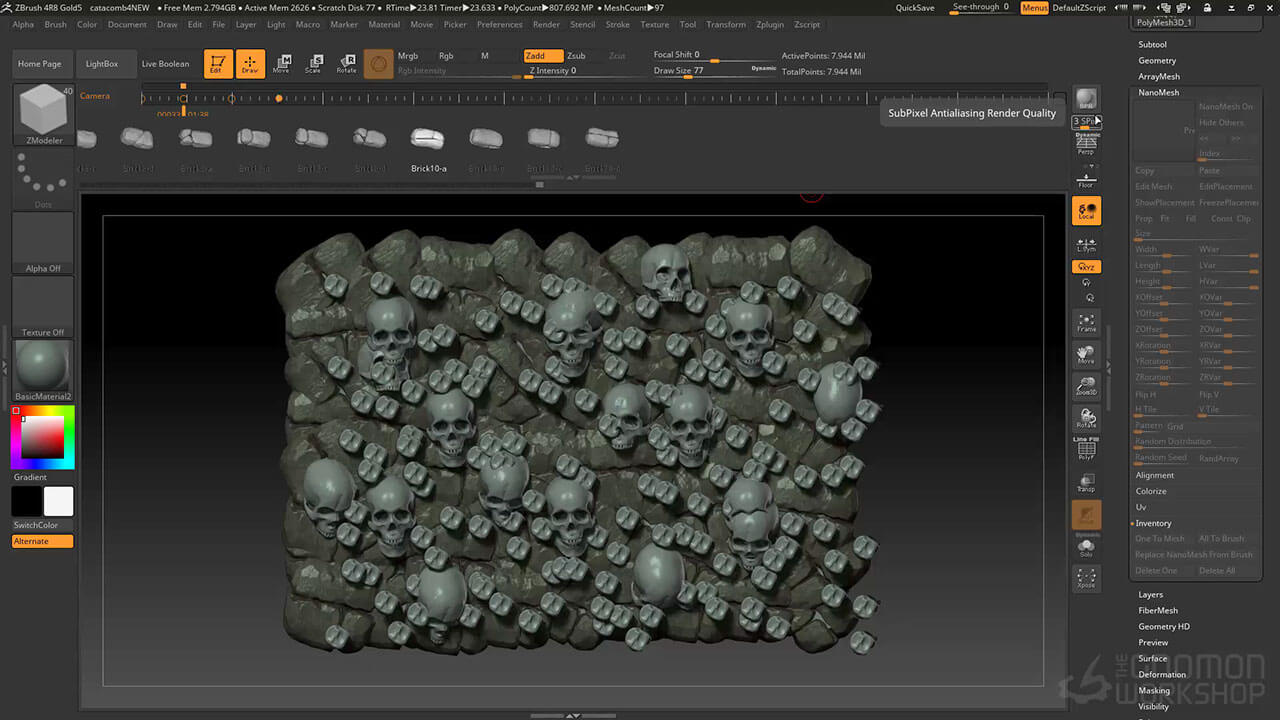Click the Rotate tool in top shelf
This screenshot has width=1280, height=720.
pyautogui.click(x=346, y=64)
